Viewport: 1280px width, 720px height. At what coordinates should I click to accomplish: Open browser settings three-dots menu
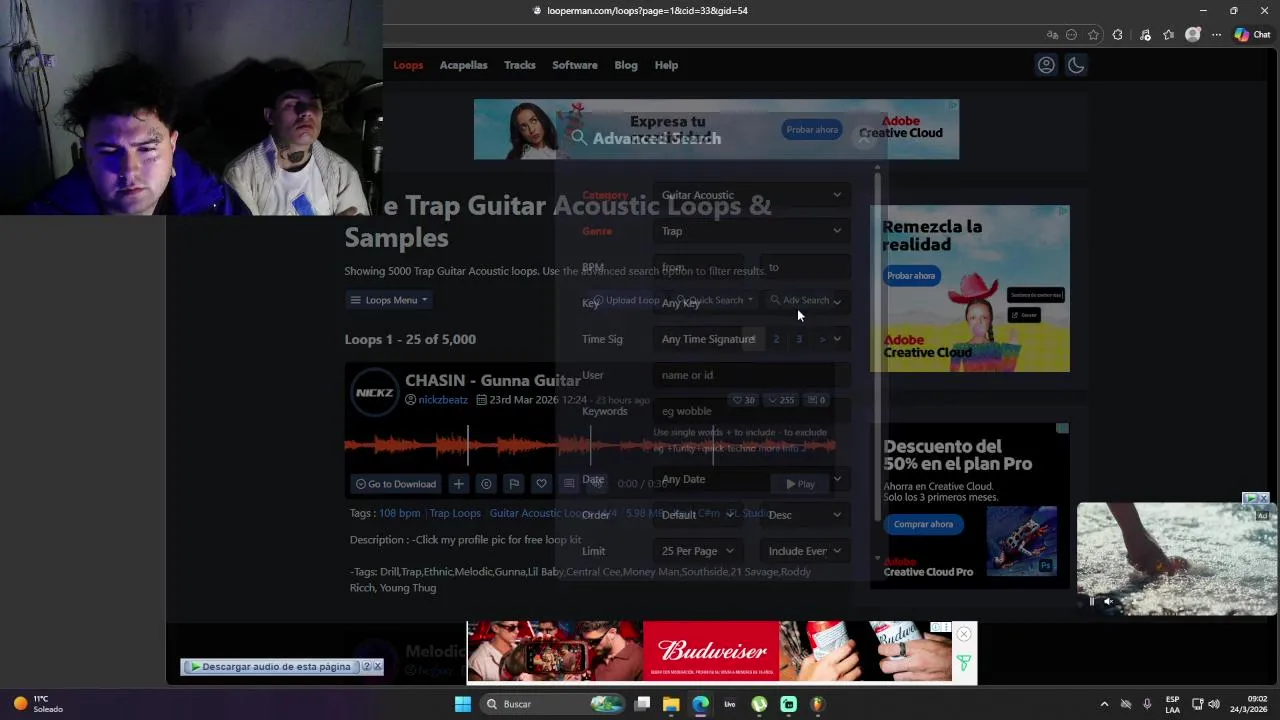coord(1216,35)
